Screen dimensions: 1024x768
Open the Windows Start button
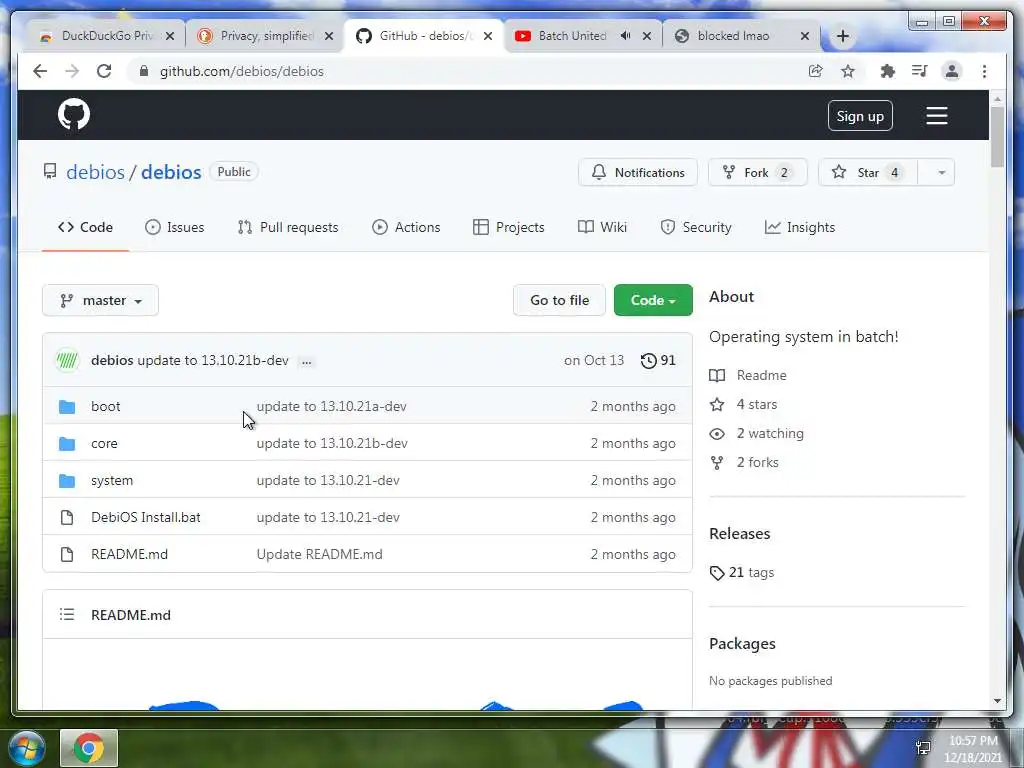point(27,748)
